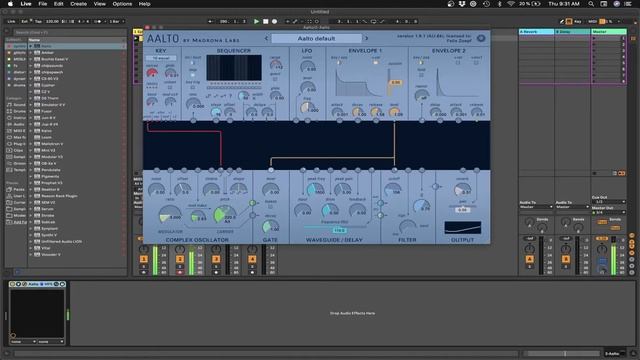This screenshot has width=640, height=360.
Task: Open the File menu
Action: 42,4
